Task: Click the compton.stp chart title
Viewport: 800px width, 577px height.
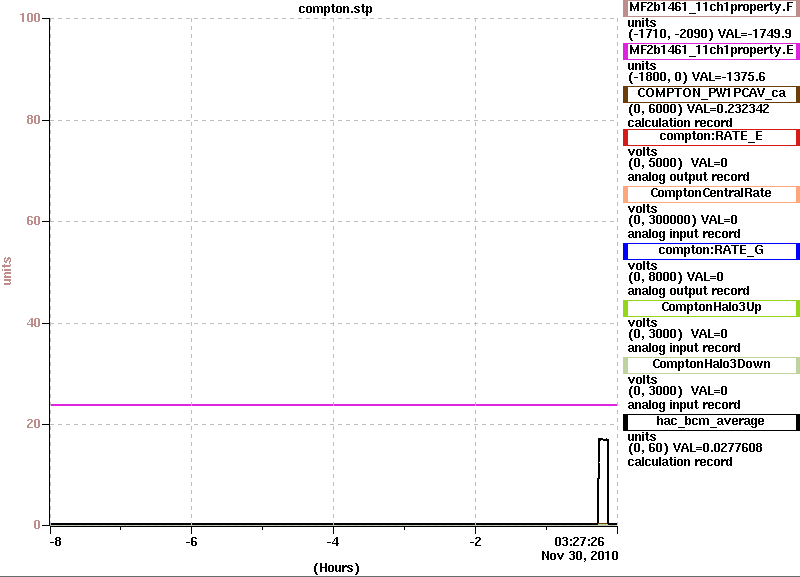Action: coord(335,9)
